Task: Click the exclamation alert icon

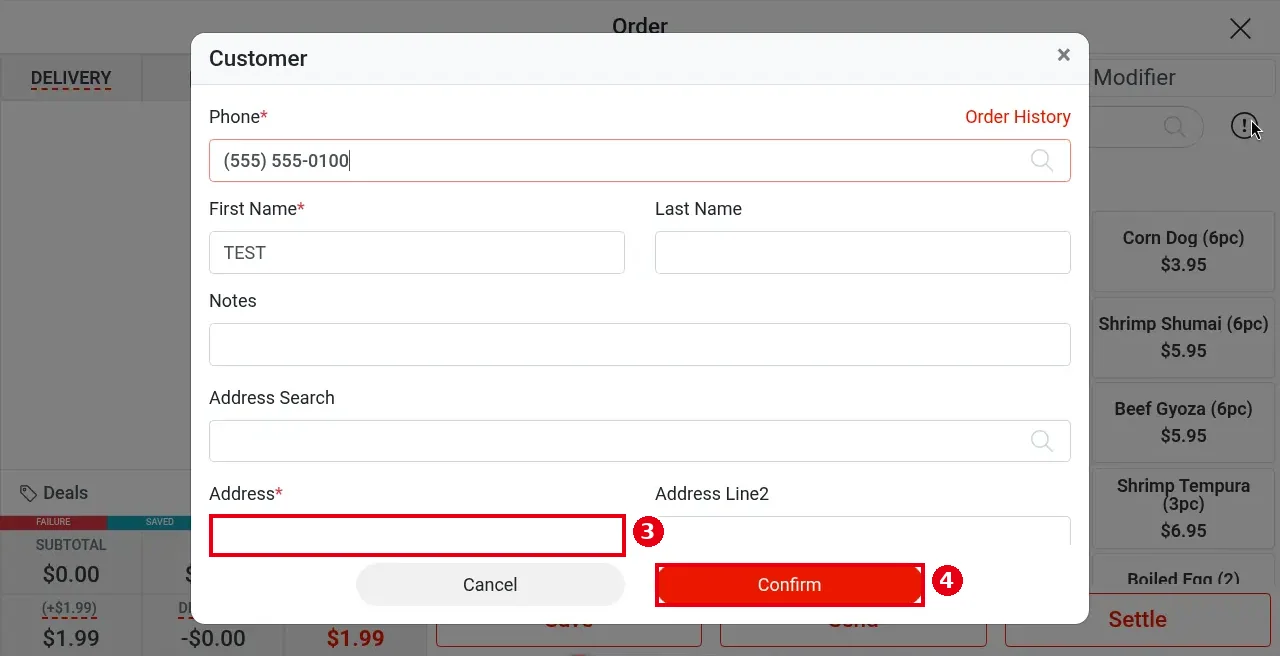Action: click(1244, 126)
